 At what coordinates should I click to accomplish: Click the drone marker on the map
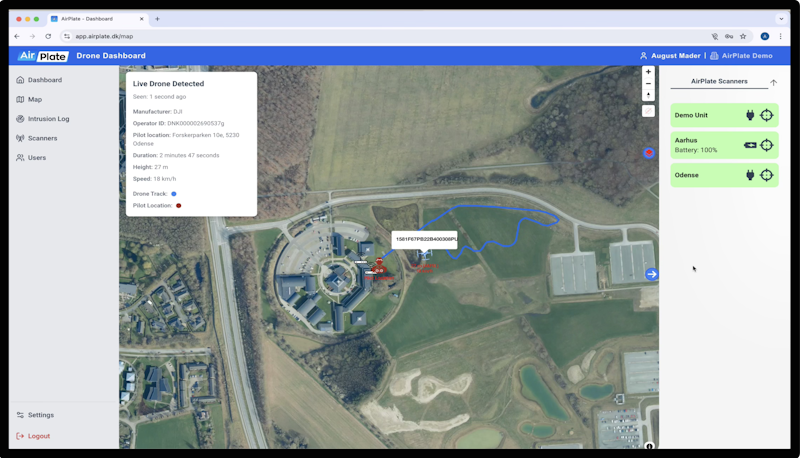[424, 255]
